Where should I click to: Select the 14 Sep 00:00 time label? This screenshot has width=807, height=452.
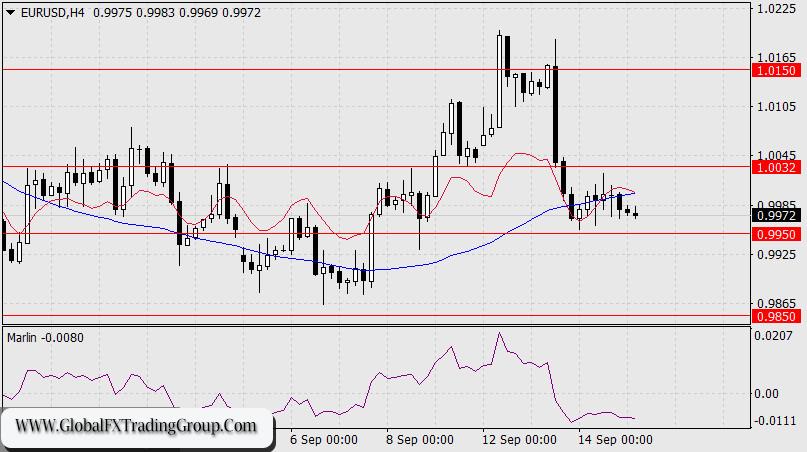tap(615, 440)
